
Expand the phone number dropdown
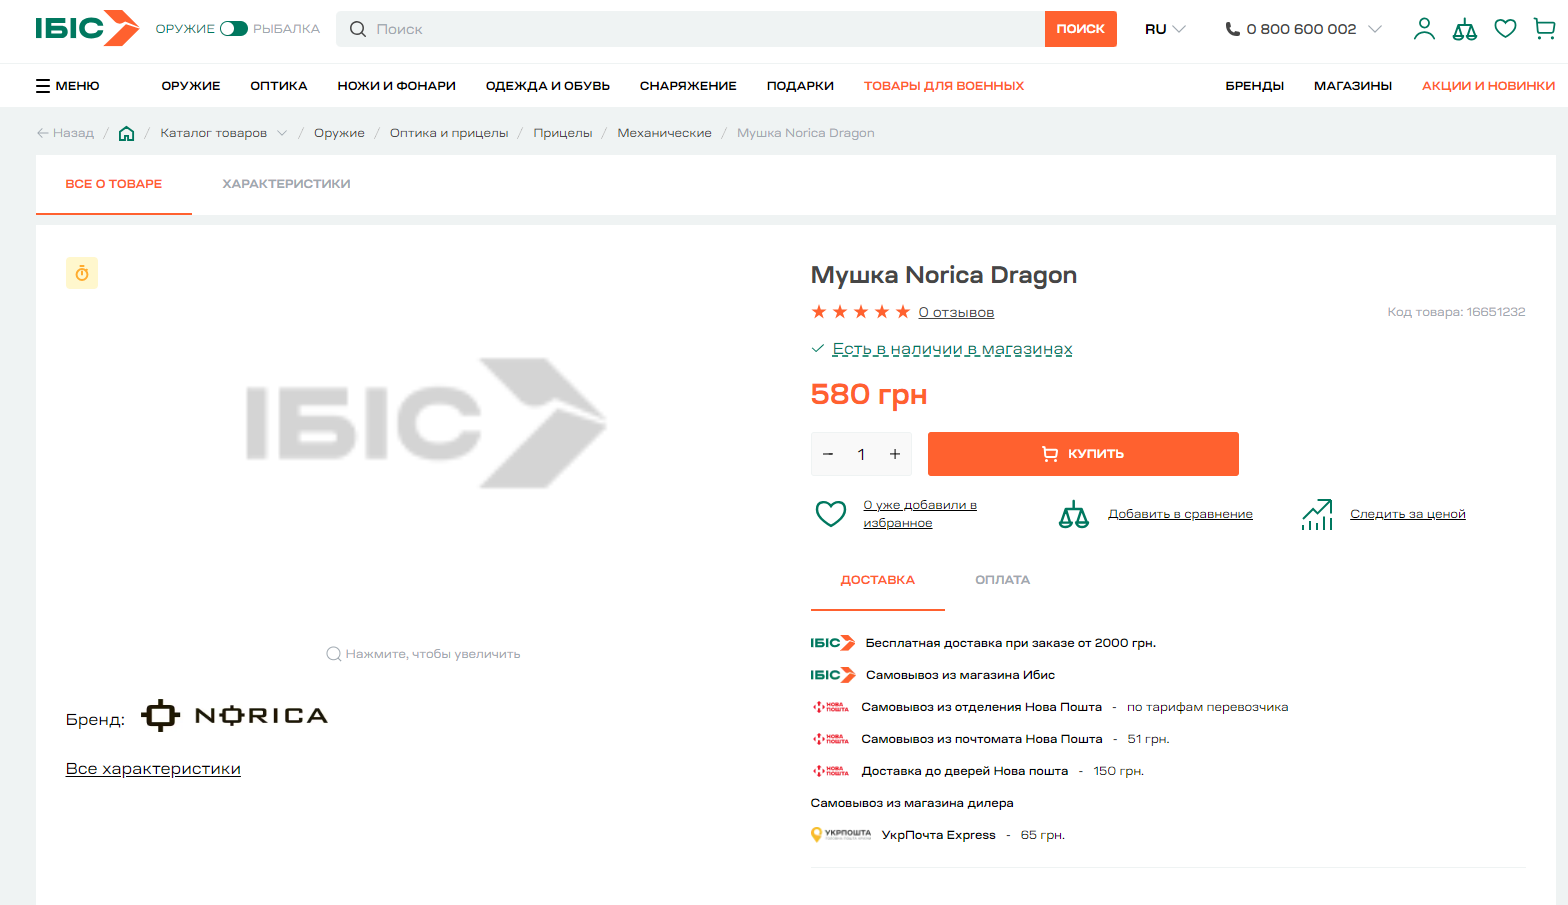pyautogui.click(x=1375, y=29)
